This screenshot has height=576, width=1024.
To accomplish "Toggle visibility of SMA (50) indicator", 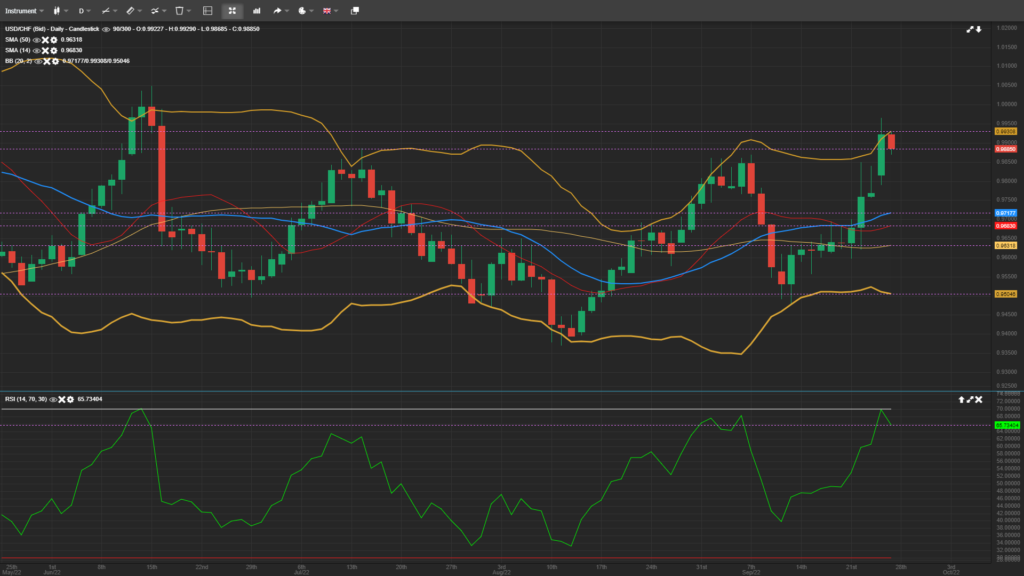I will coord(36,40).
